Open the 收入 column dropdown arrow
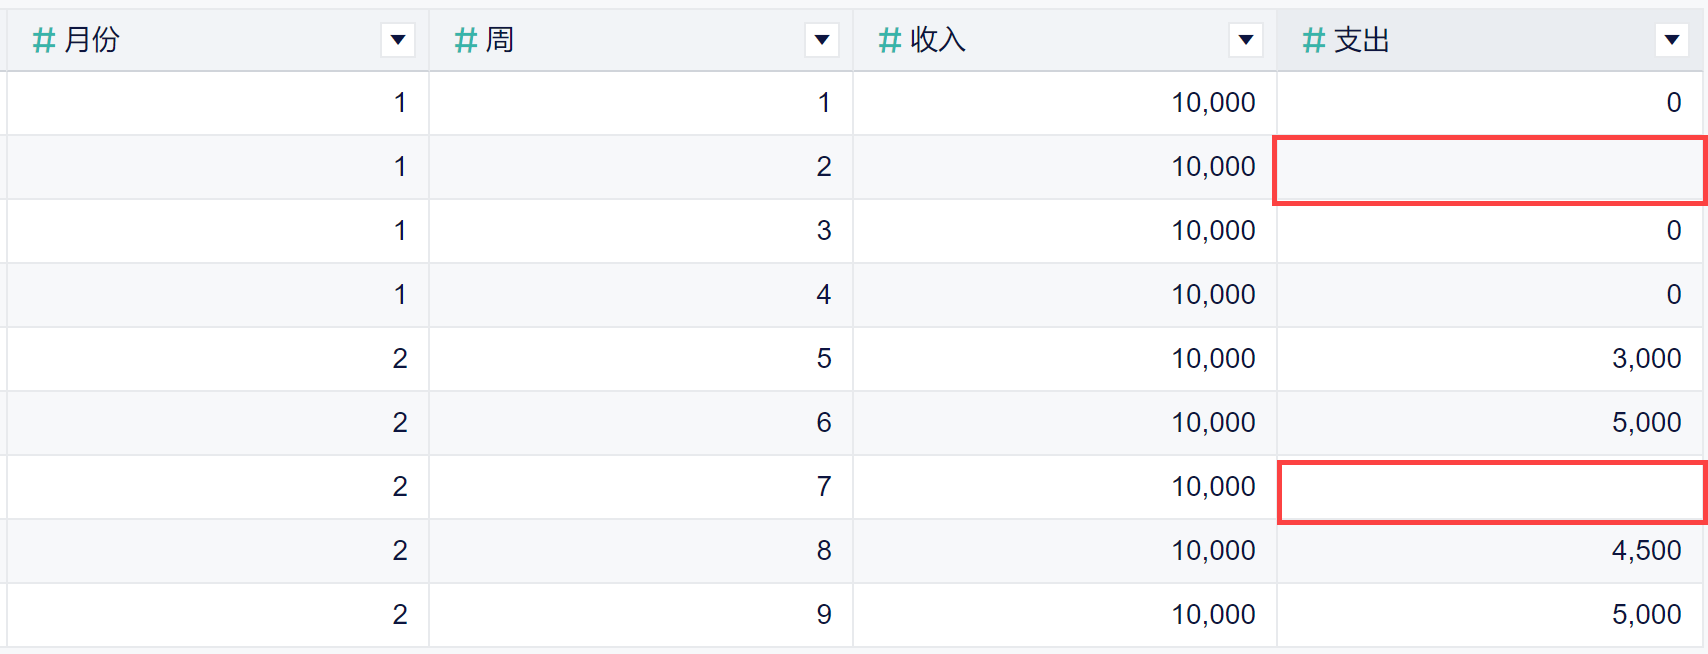The width and height of the screenshot is (1708, 654). click(x=1246, y=40)
